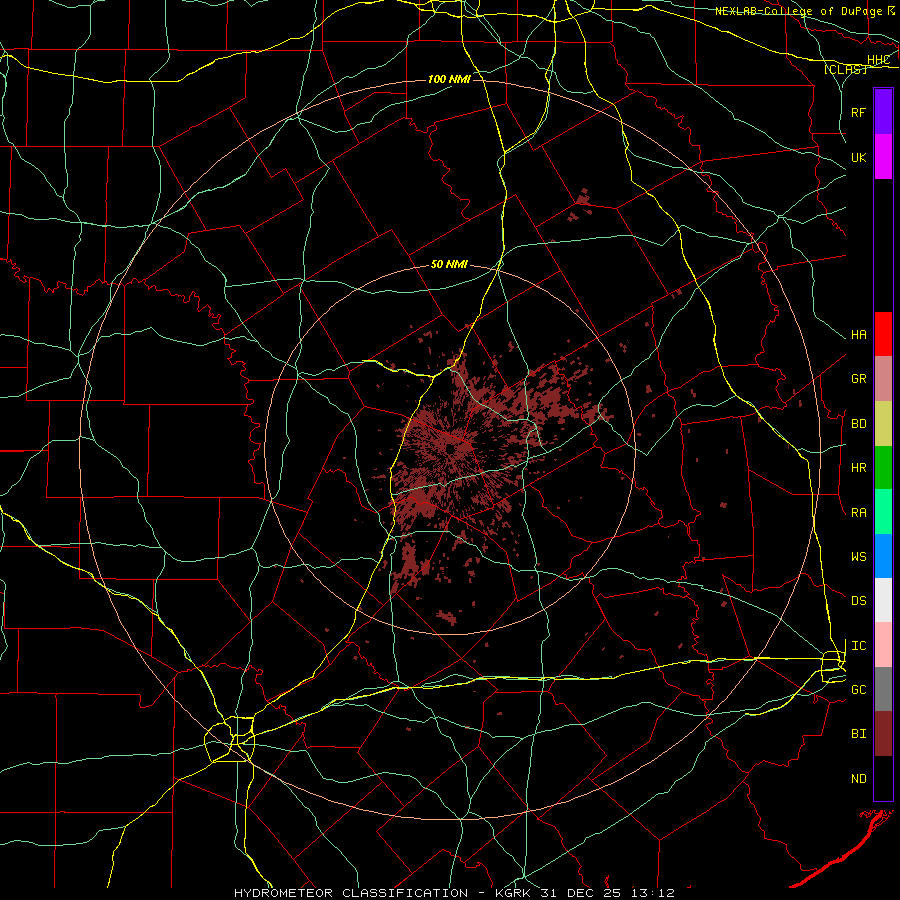Click the 13:12 timestamp
900x900 pixels.
pyautogui.click(x=651, y=893)
